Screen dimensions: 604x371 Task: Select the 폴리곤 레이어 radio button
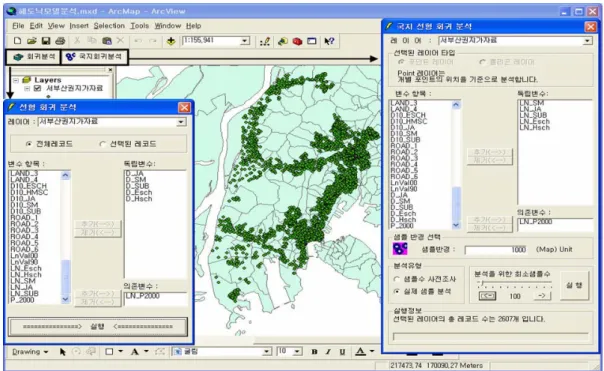coord(482,62)
